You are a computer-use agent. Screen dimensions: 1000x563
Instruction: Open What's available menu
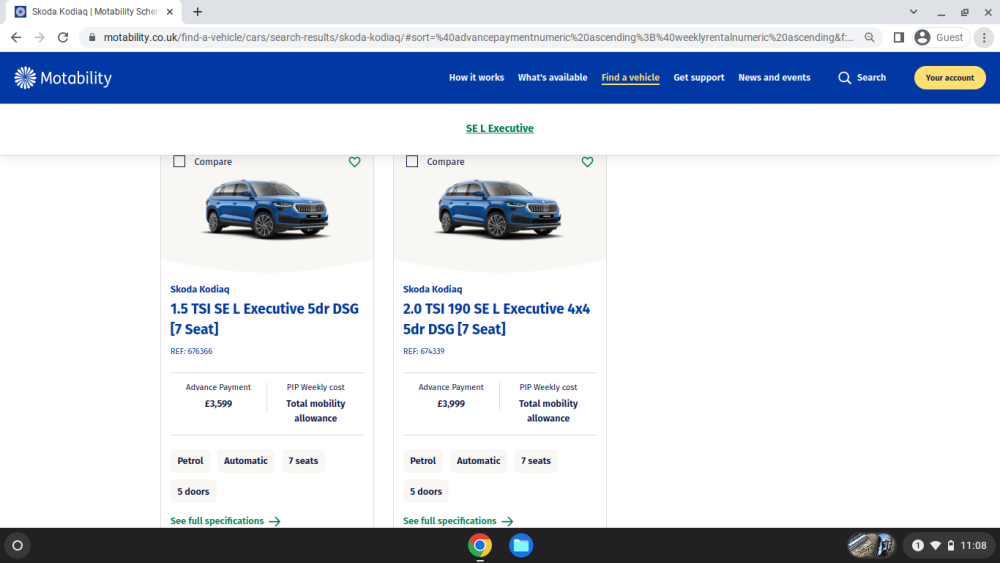(552, 78)
